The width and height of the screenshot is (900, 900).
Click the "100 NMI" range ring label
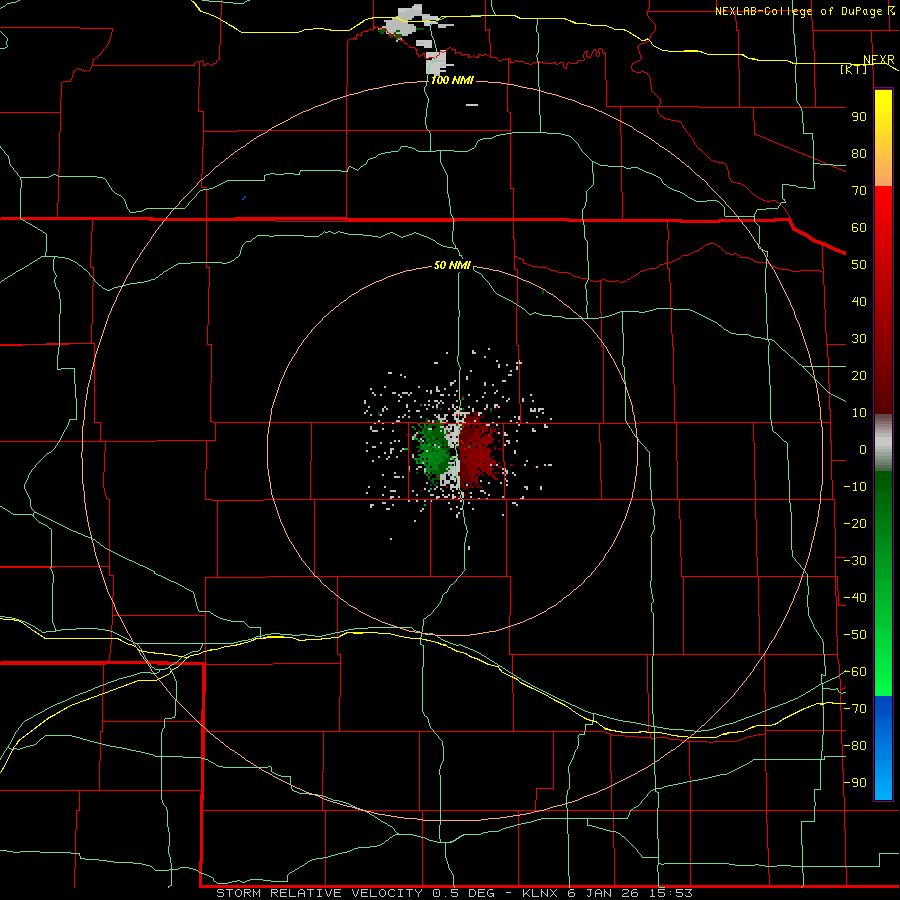pos(452,80)
